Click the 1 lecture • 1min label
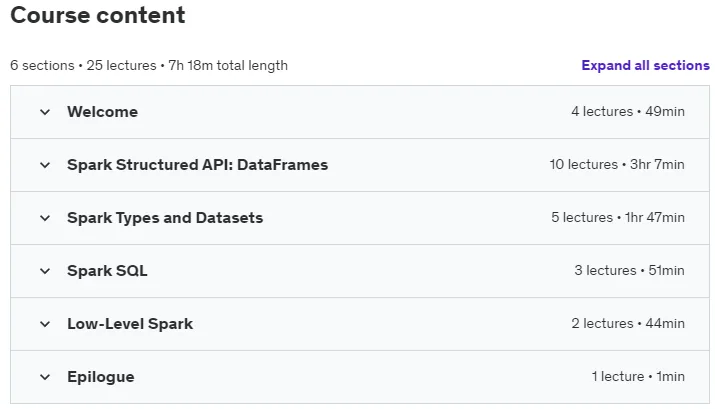The width and height of the screenshot is (715, 409). (638, 377)
